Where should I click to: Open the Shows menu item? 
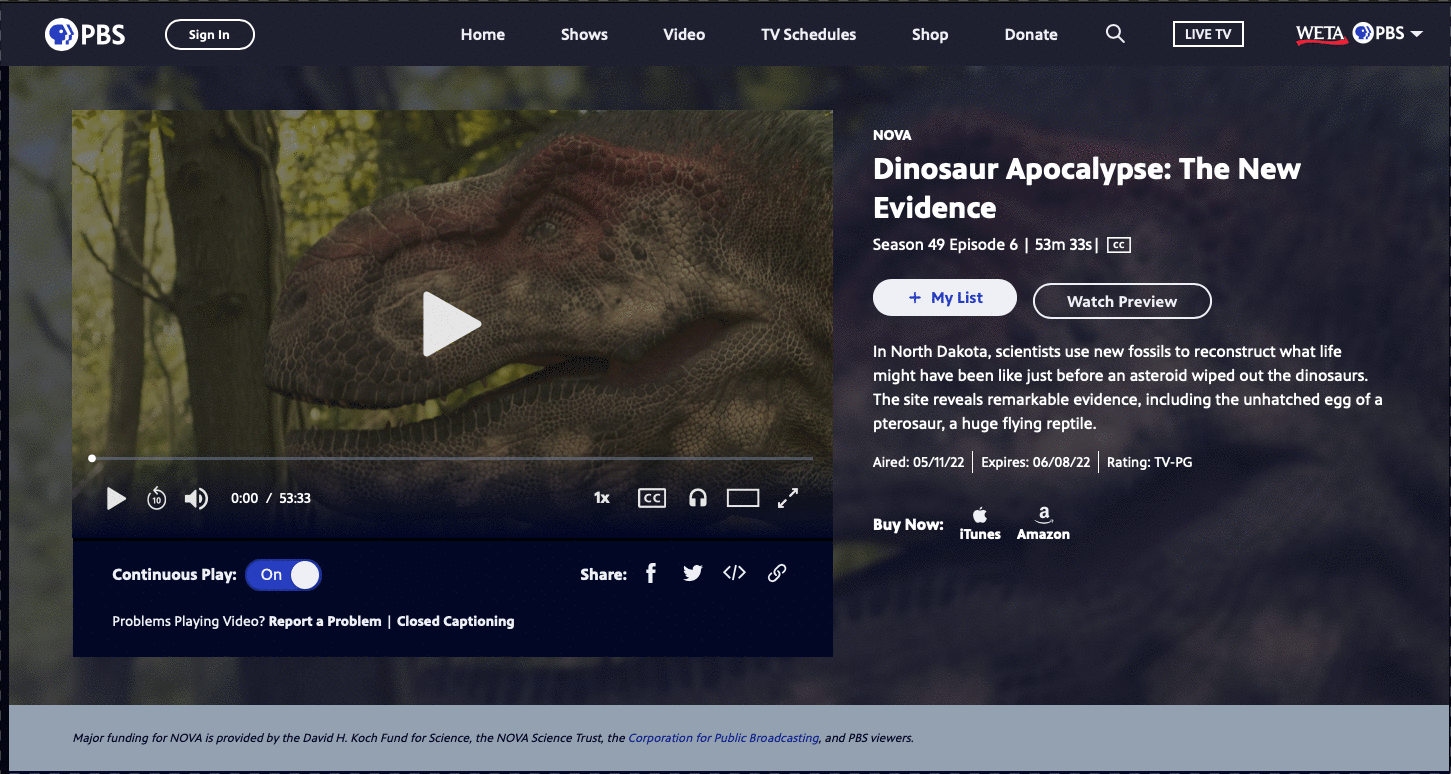584,34
